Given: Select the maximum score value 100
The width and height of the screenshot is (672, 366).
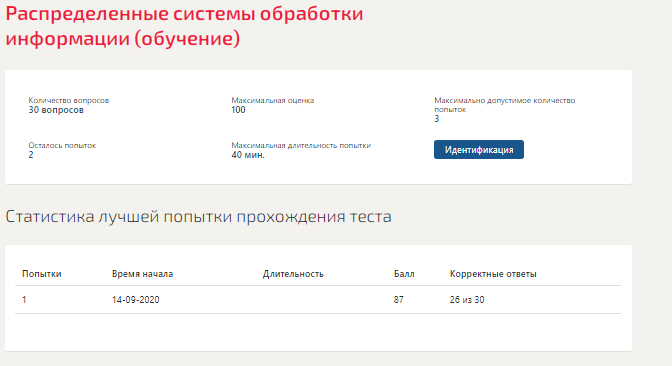Looking at the screenshot, I should pos(238,110).
